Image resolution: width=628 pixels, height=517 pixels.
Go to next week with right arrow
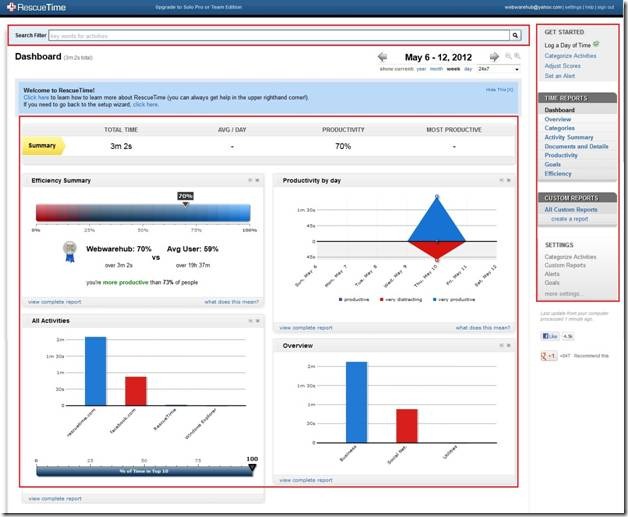[x=494, y=57]
